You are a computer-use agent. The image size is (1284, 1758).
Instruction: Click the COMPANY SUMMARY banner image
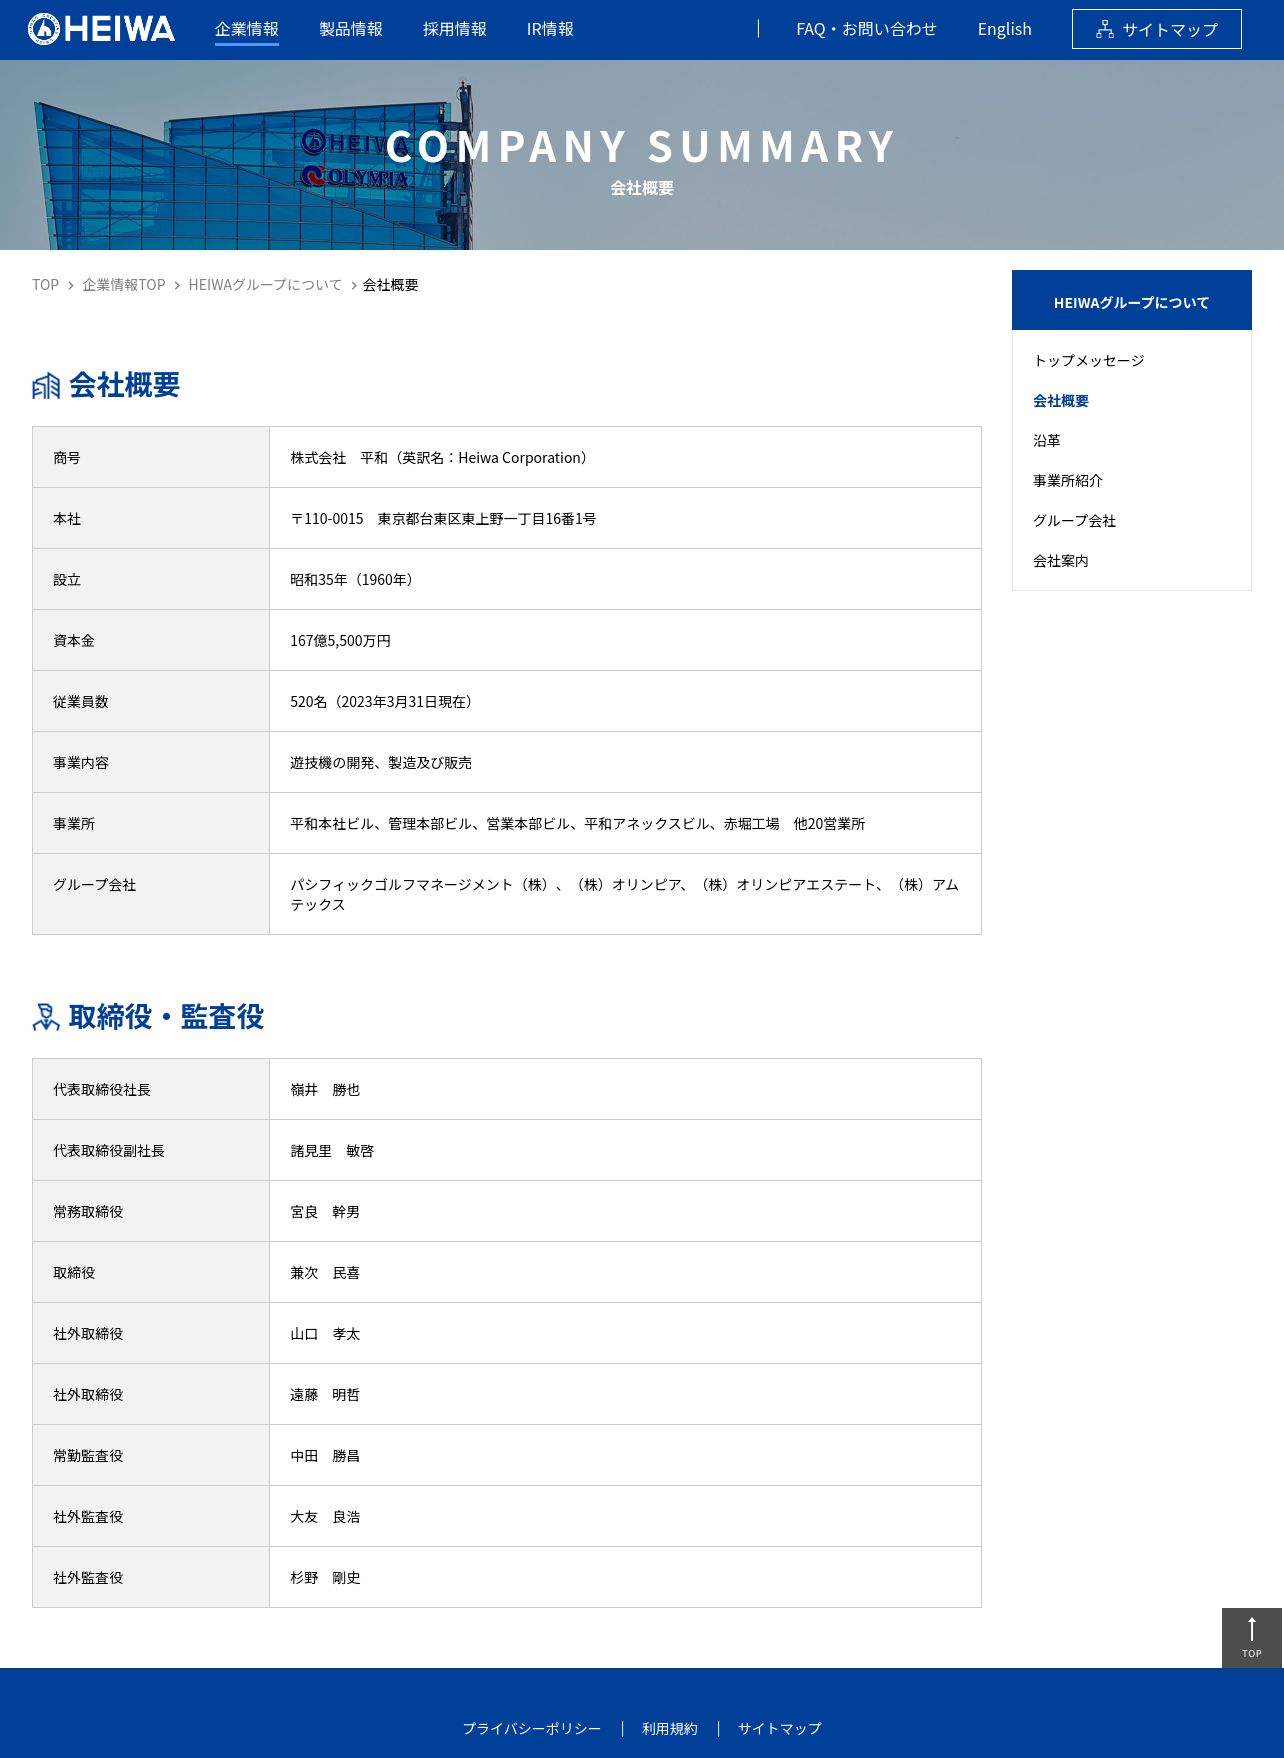point(642,155)
